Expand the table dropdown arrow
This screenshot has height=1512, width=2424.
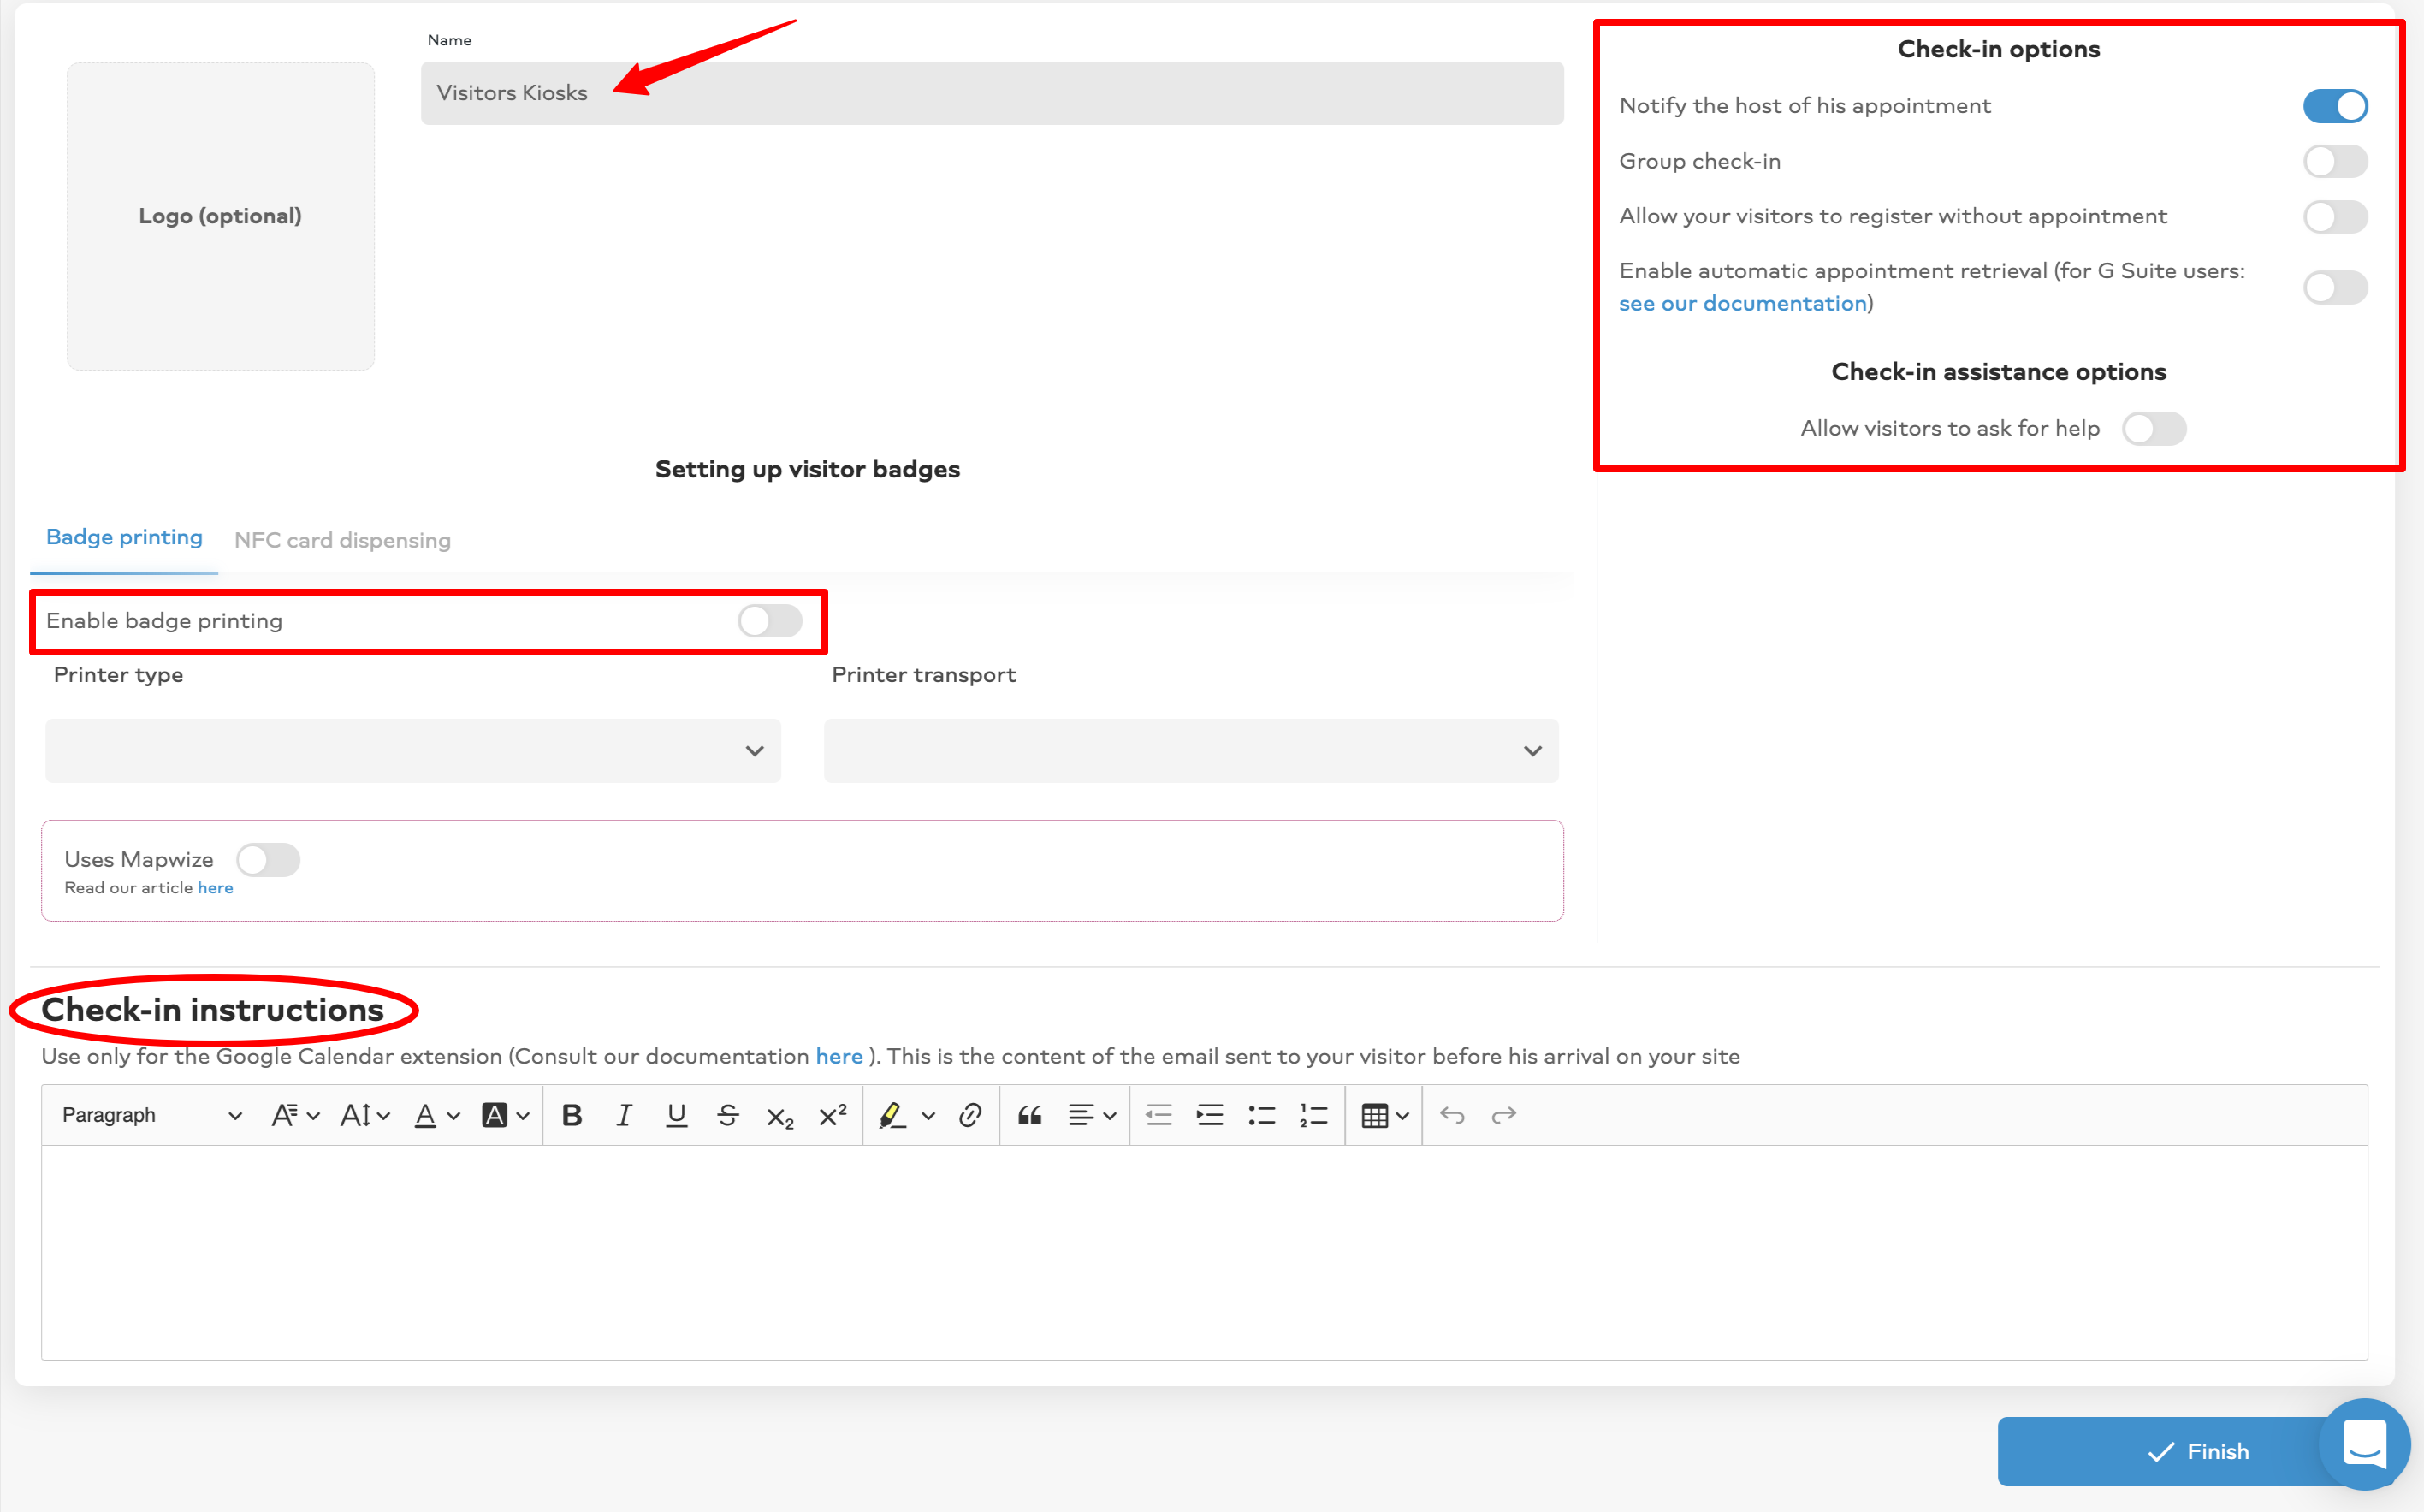(1402, 1116)
